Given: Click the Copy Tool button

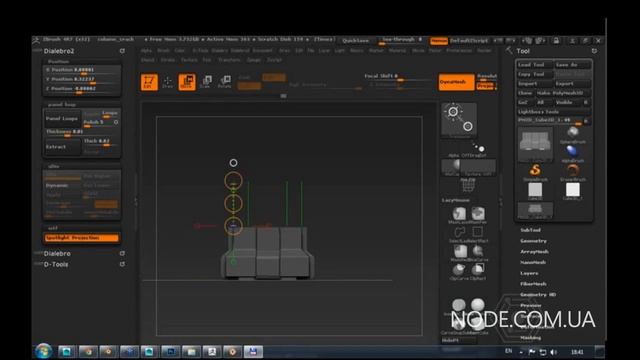Looking at the screenshot, I should (534, 74).
